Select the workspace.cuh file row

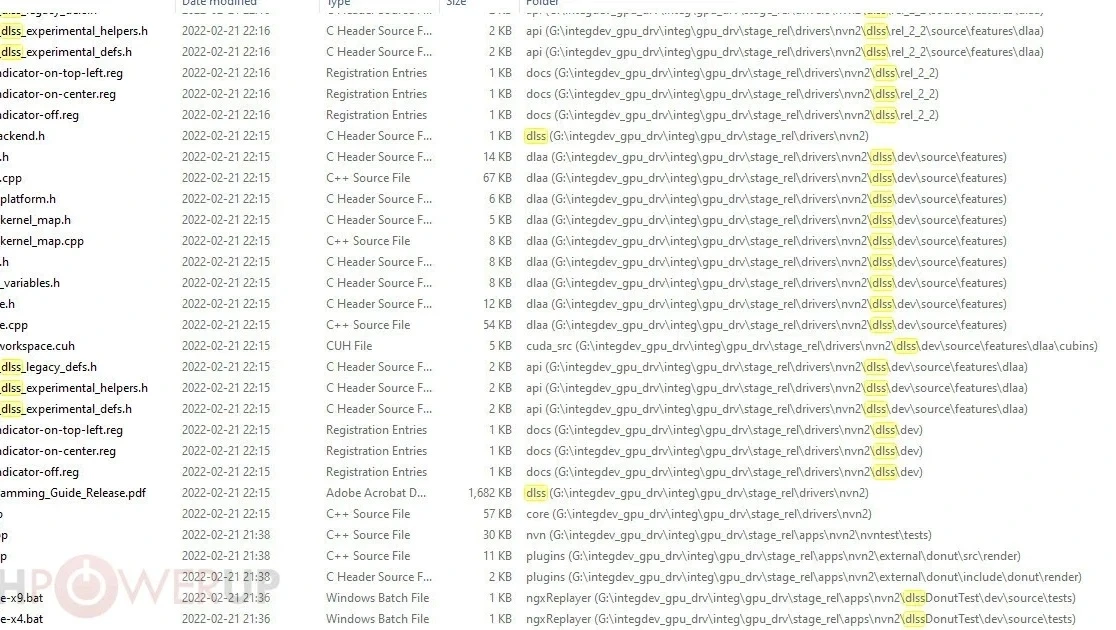[x=37, y=346]
